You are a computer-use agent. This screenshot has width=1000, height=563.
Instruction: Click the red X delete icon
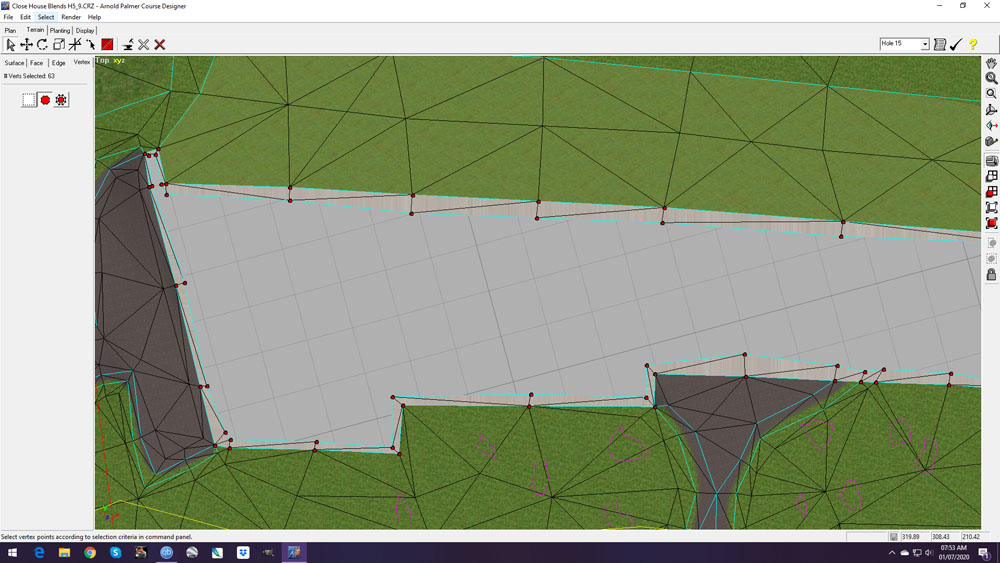tap(159, 45)
